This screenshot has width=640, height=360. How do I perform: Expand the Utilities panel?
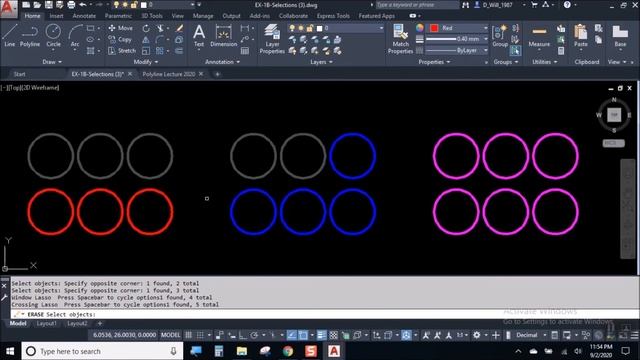544,62
